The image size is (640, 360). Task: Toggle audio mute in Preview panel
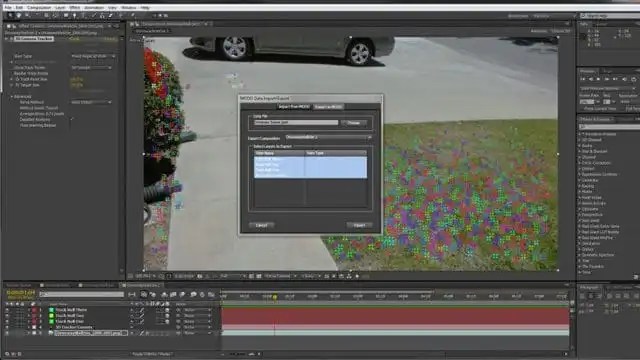point(624,79)
